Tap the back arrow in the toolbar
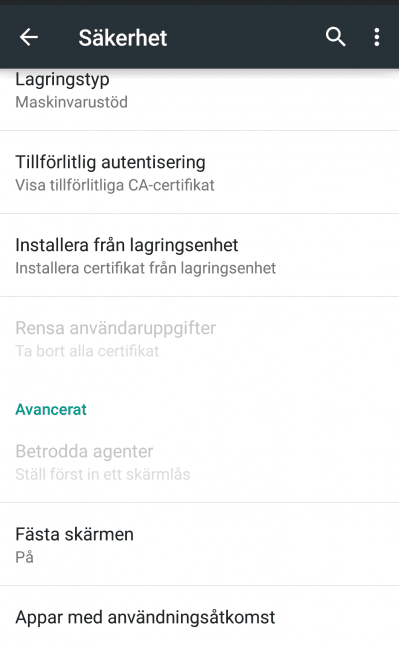The width and height of the screenshot is (399, 645). [x=29, y=37]
